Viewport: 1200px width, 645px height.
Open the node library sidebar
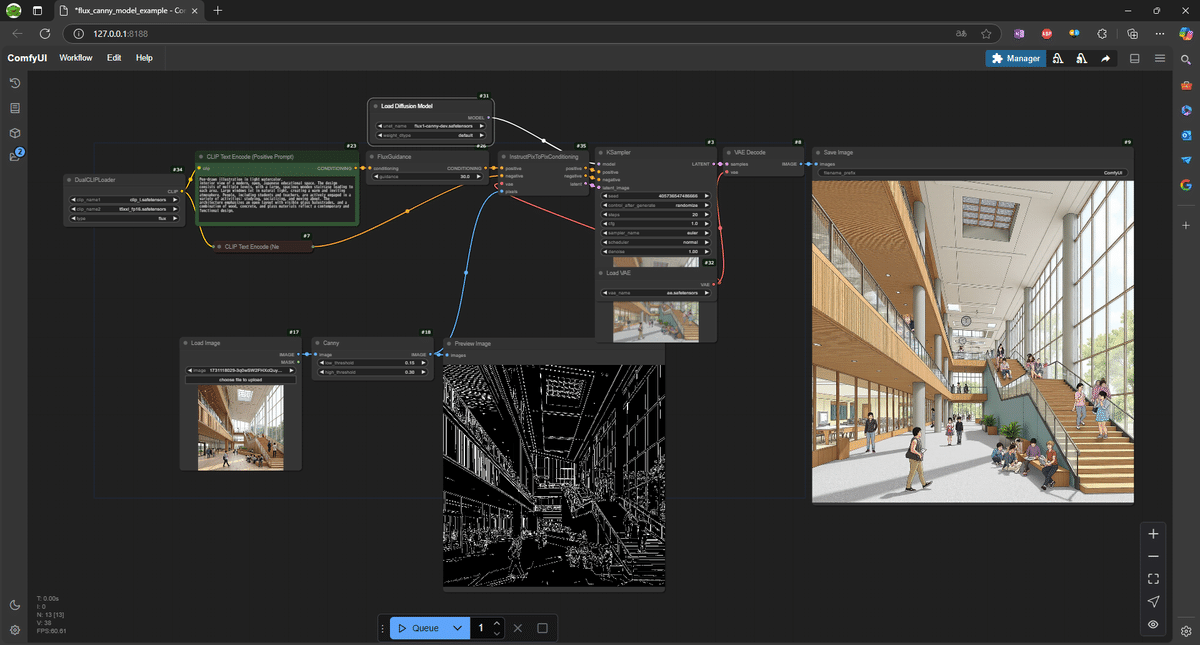(14, 107)
